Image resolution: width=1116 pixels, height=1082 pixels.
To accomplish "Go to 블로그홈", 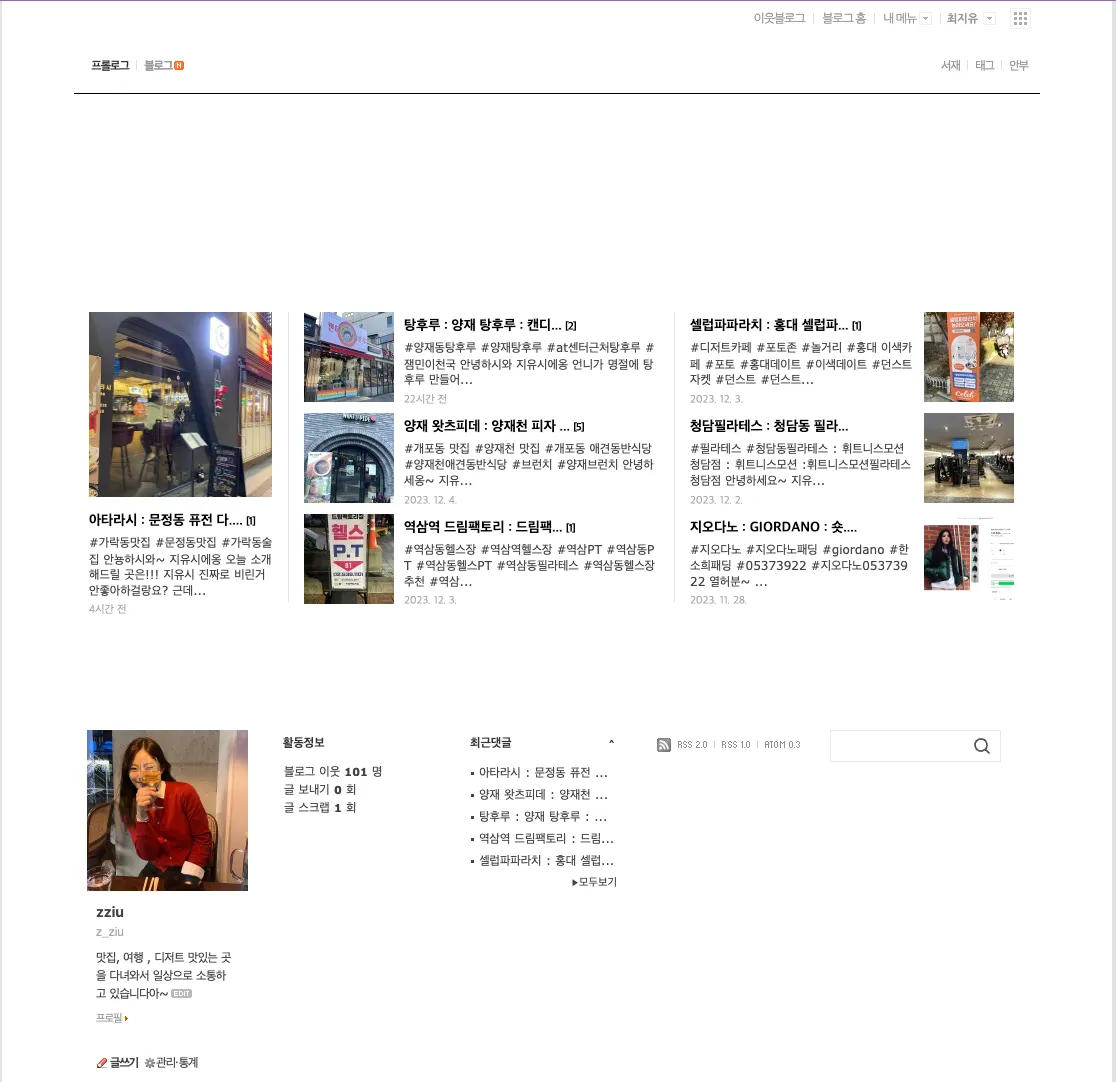I will point(844,19).
